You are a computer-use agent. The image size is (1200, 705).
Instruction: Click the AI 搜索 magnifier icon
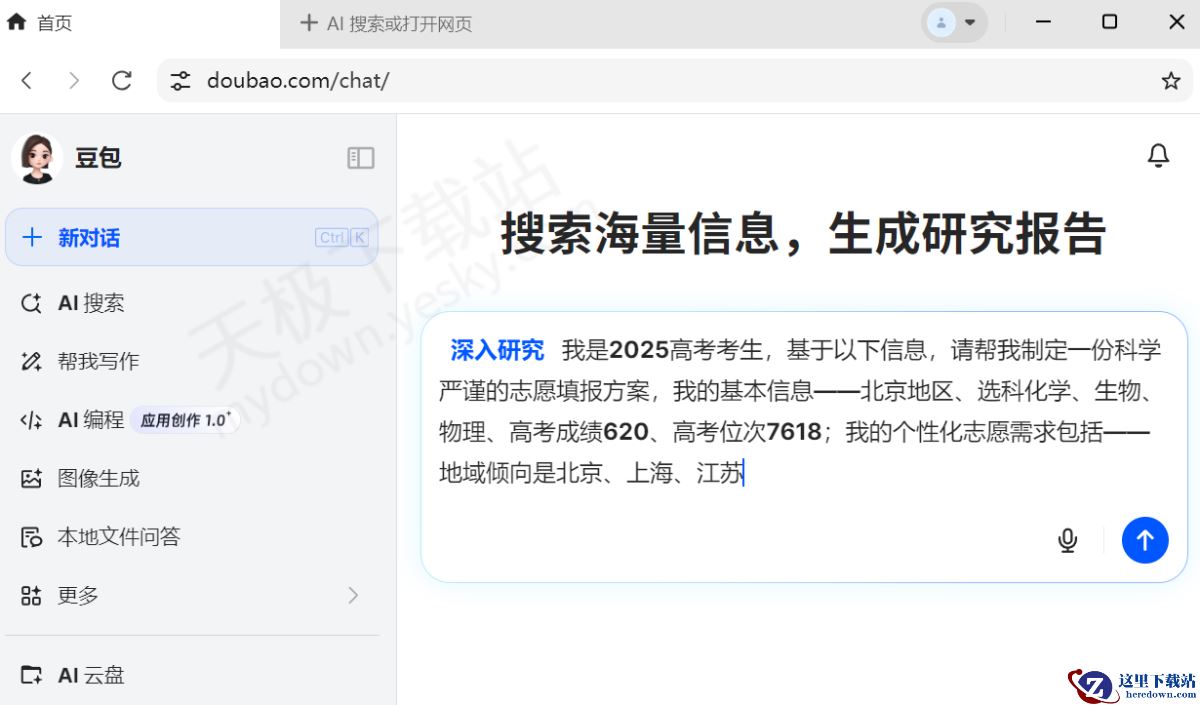(x=32, y=303)
